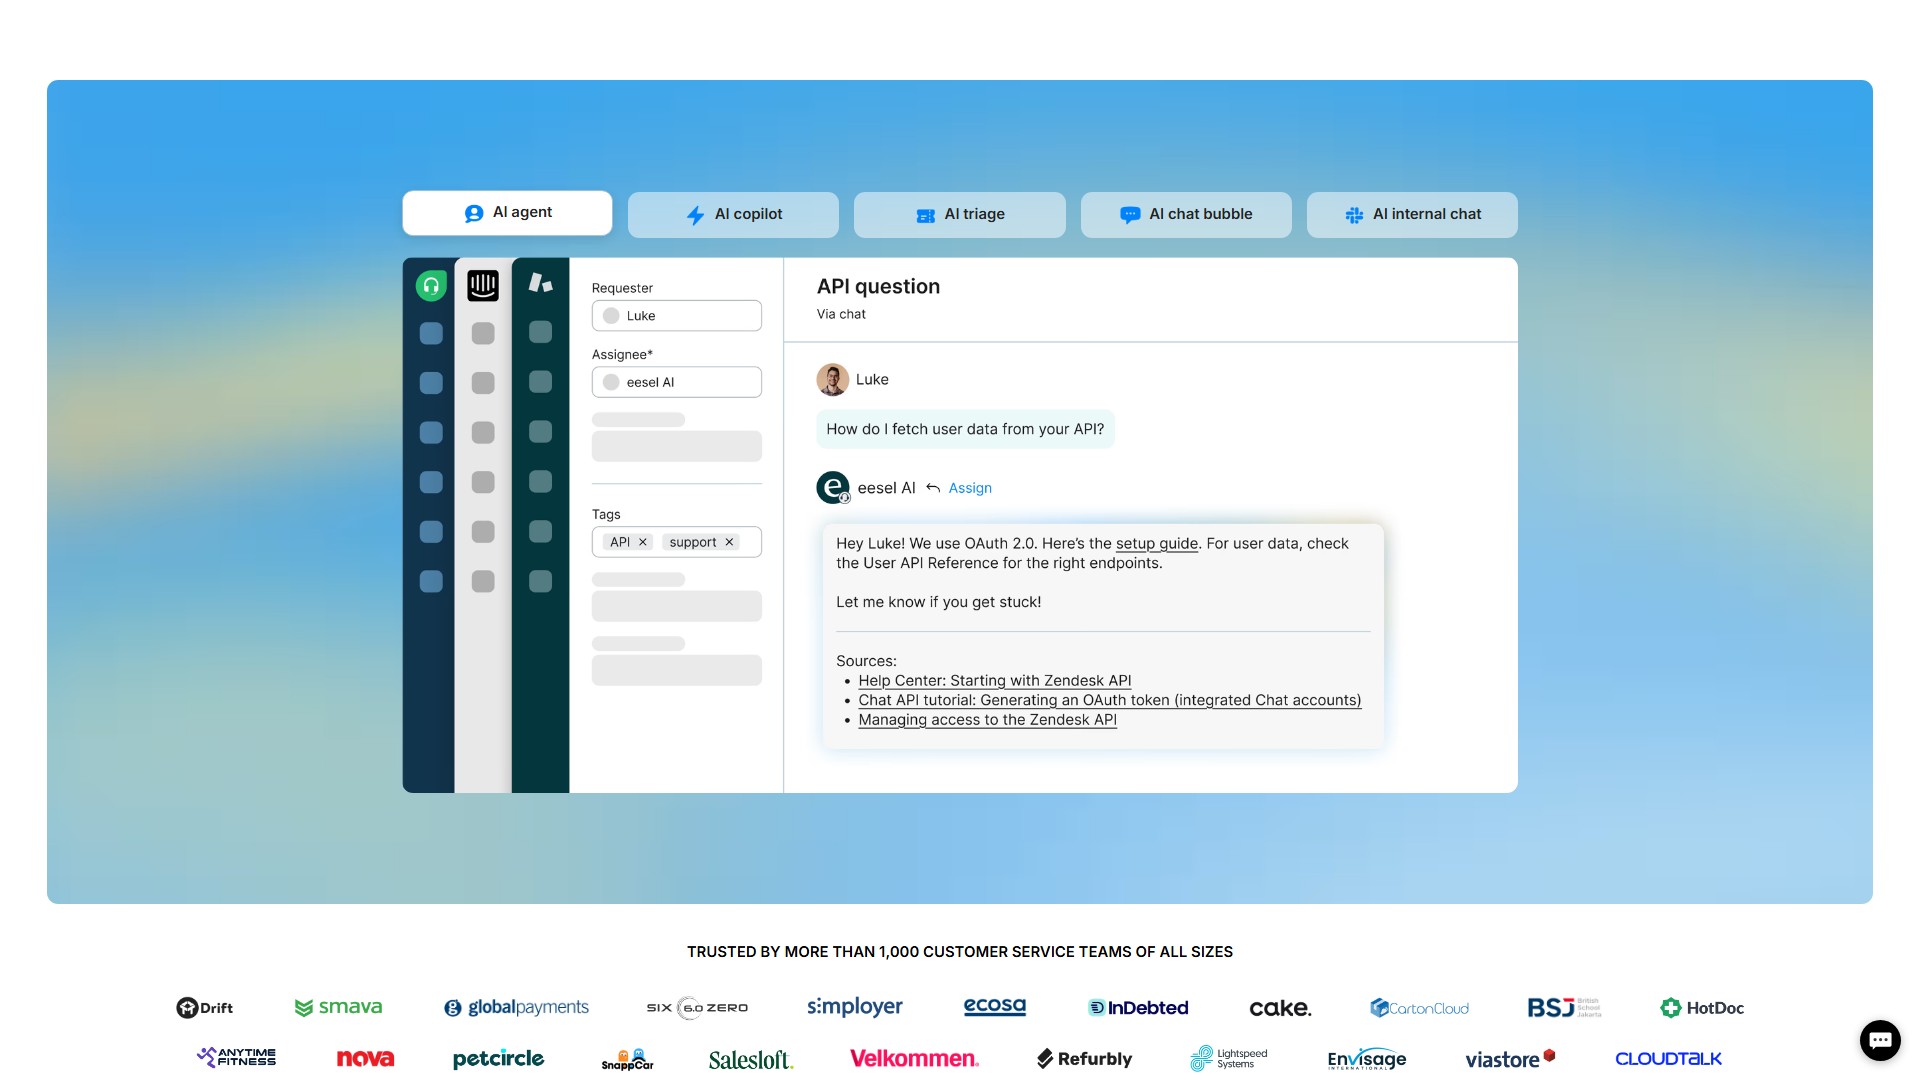
Task: Click the Assign link
Action: 970,488
